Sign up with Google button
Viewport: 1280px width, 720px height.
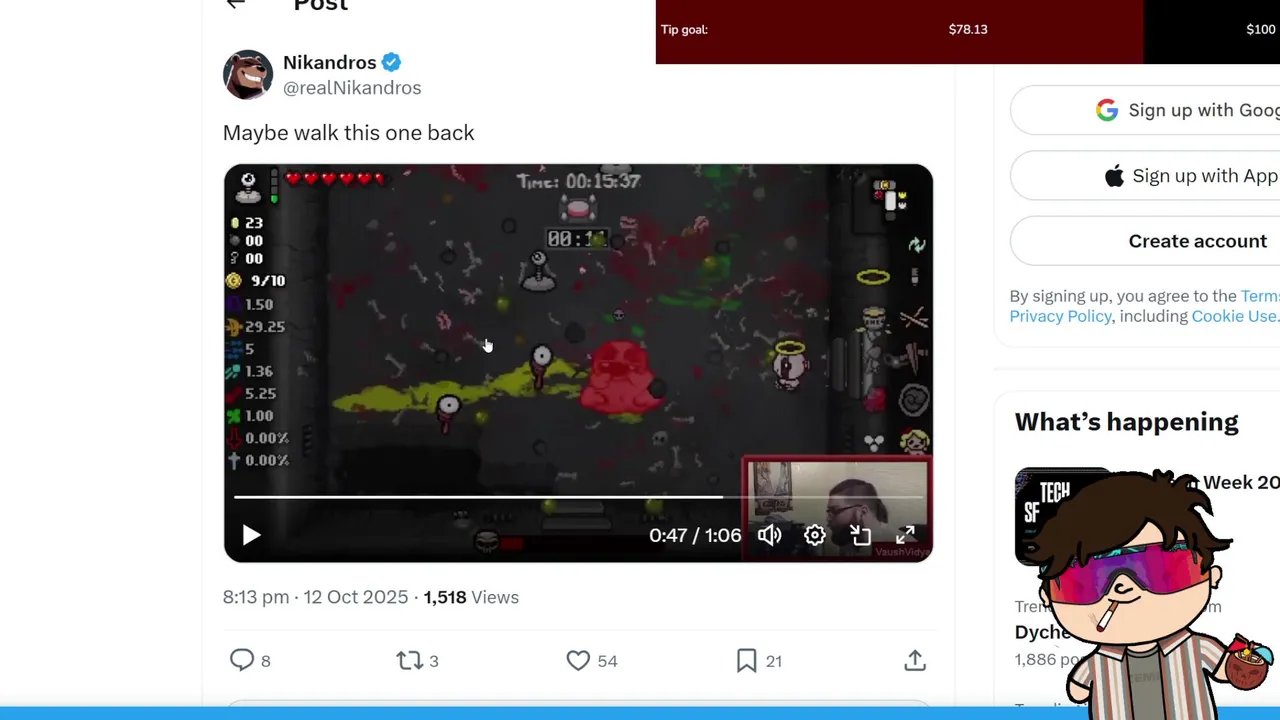point(1145,110)
